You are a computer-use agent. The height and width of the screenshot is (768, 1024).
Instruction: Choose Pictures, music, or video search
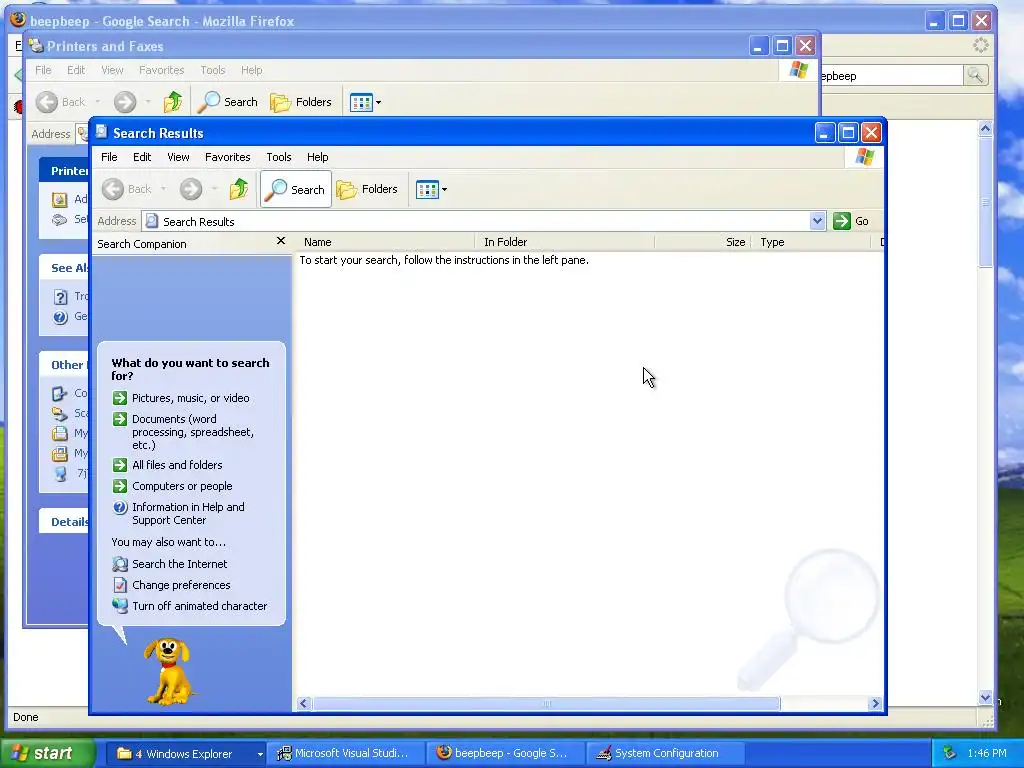tap(190, 398)
